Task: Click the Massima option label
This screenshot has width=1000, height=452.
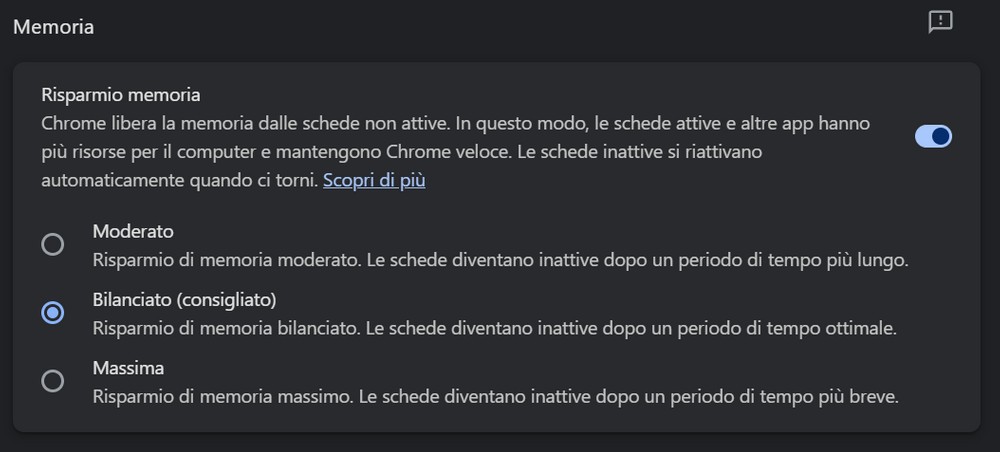Action: point(128,367)
